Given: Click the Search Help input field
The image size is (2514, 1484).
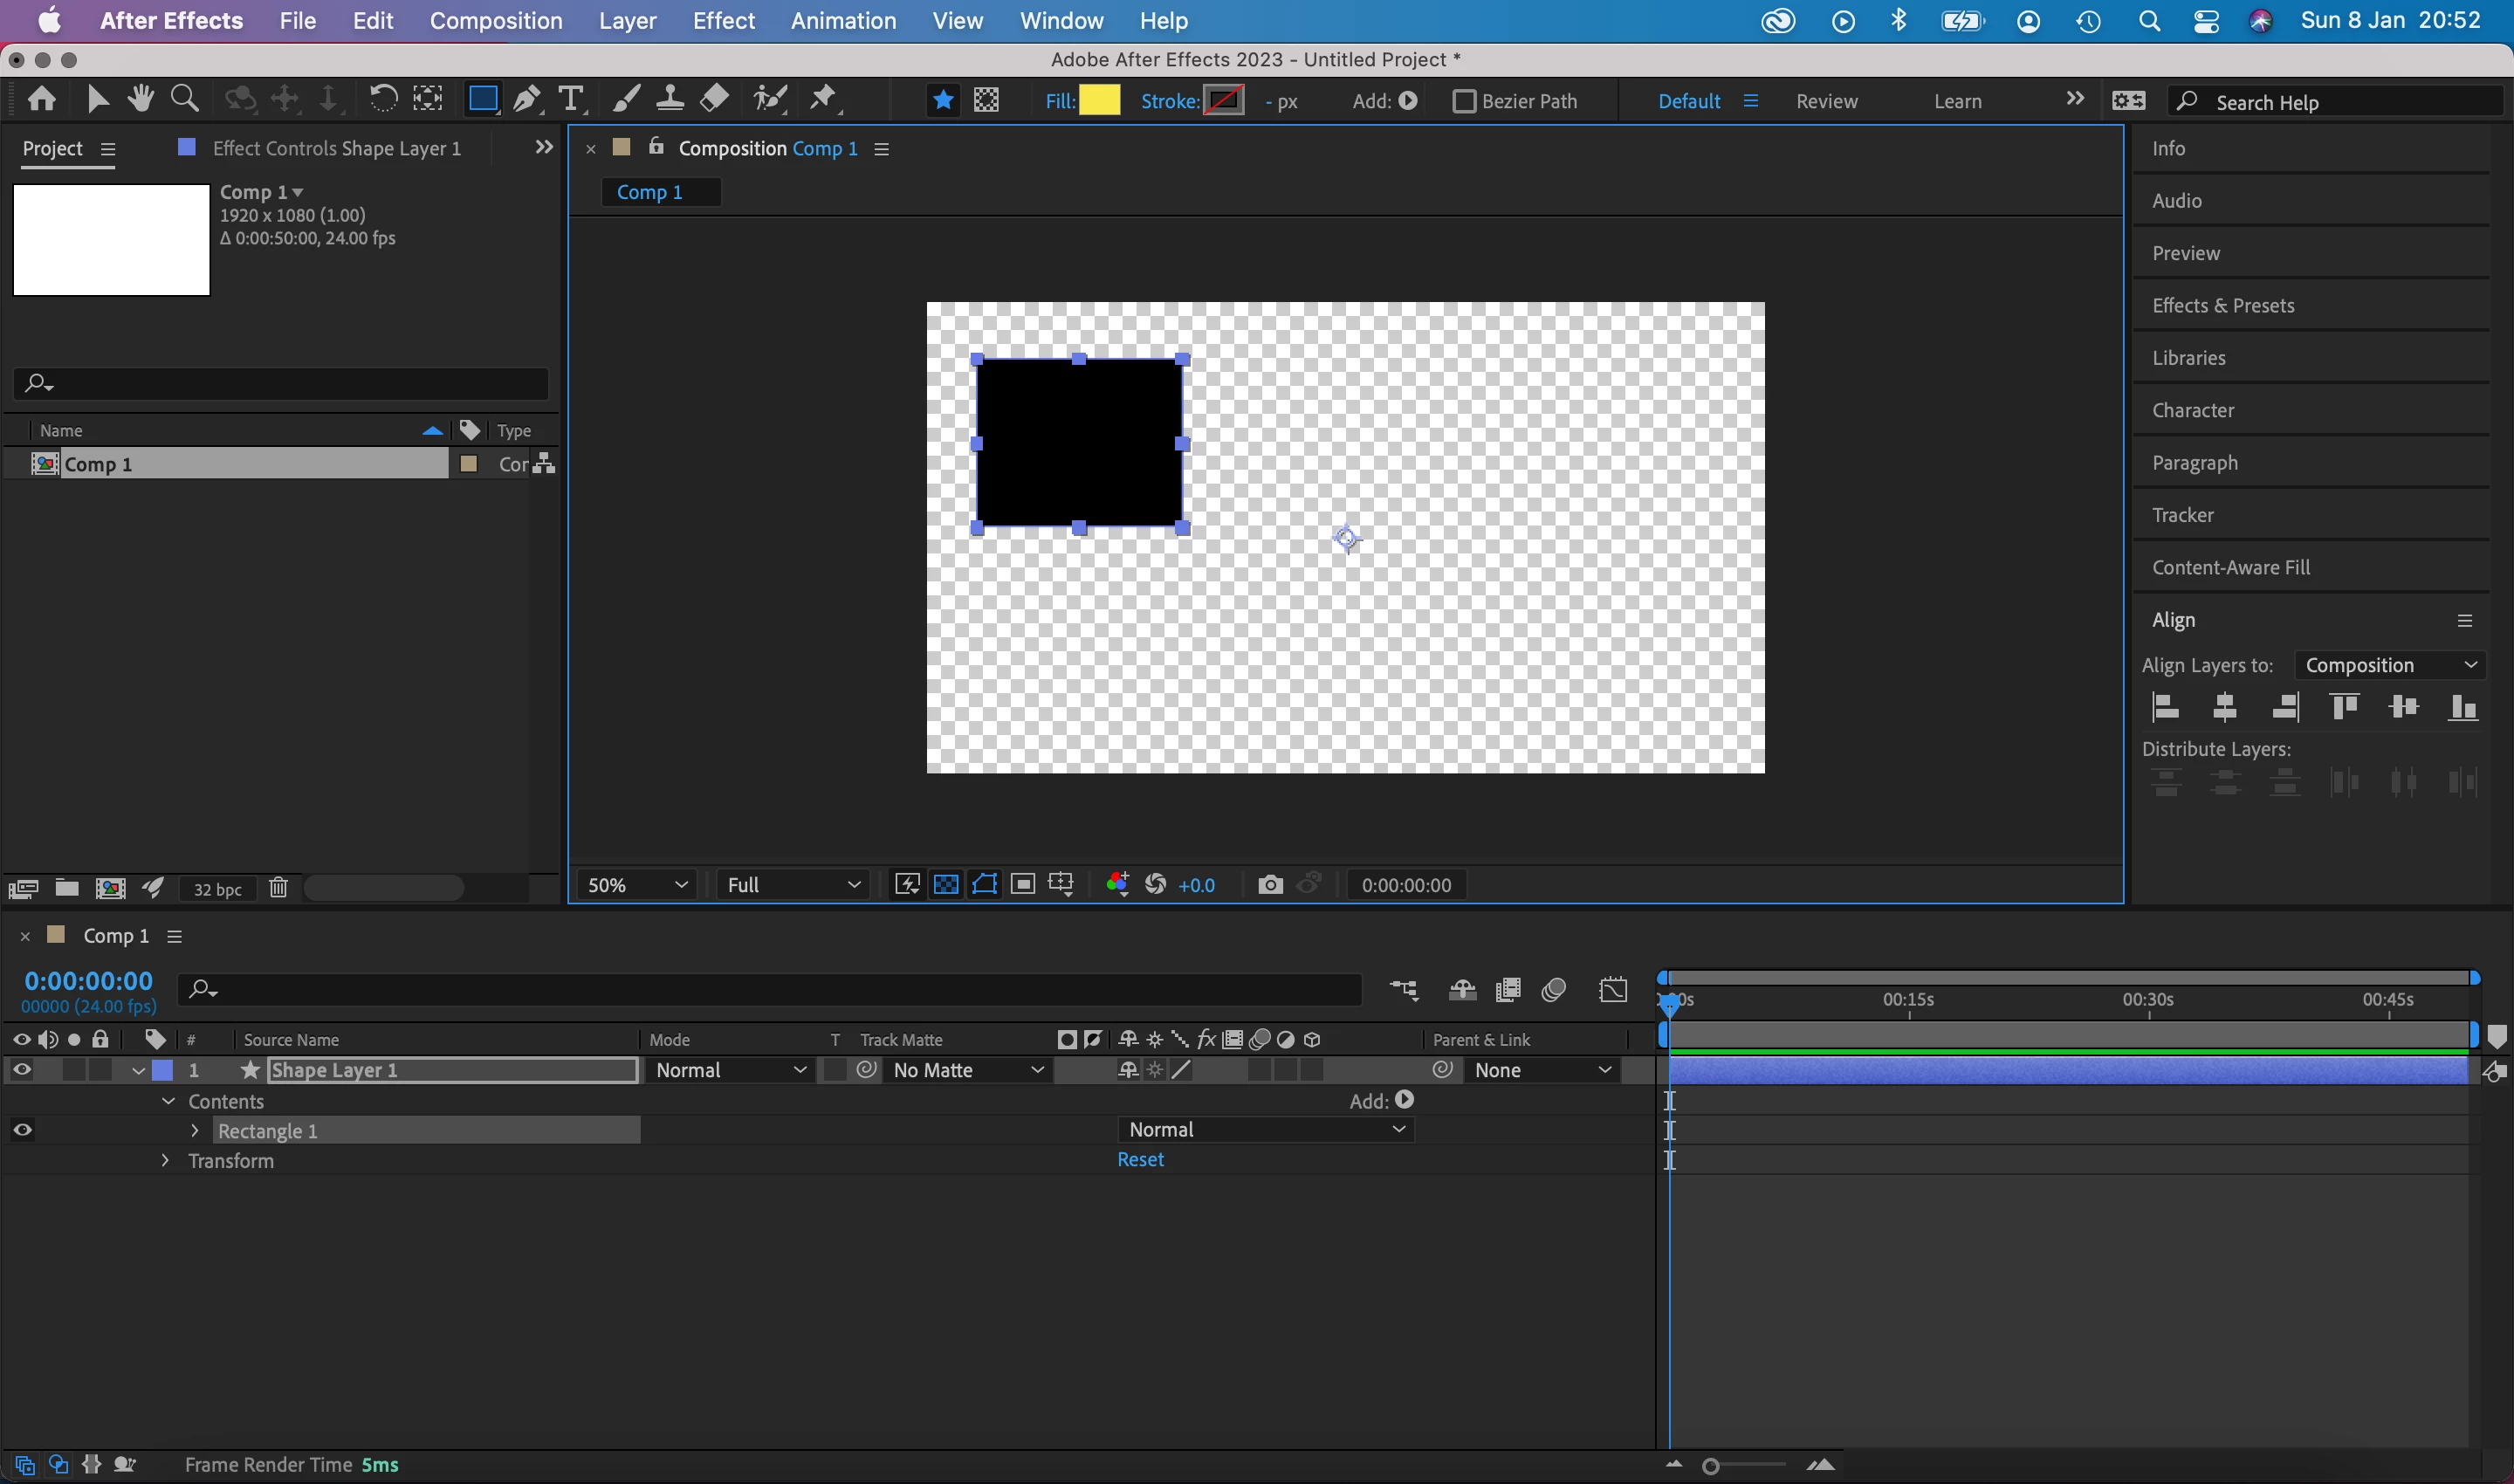Looking at the screenshot, I should click(x=2340, y=102).
